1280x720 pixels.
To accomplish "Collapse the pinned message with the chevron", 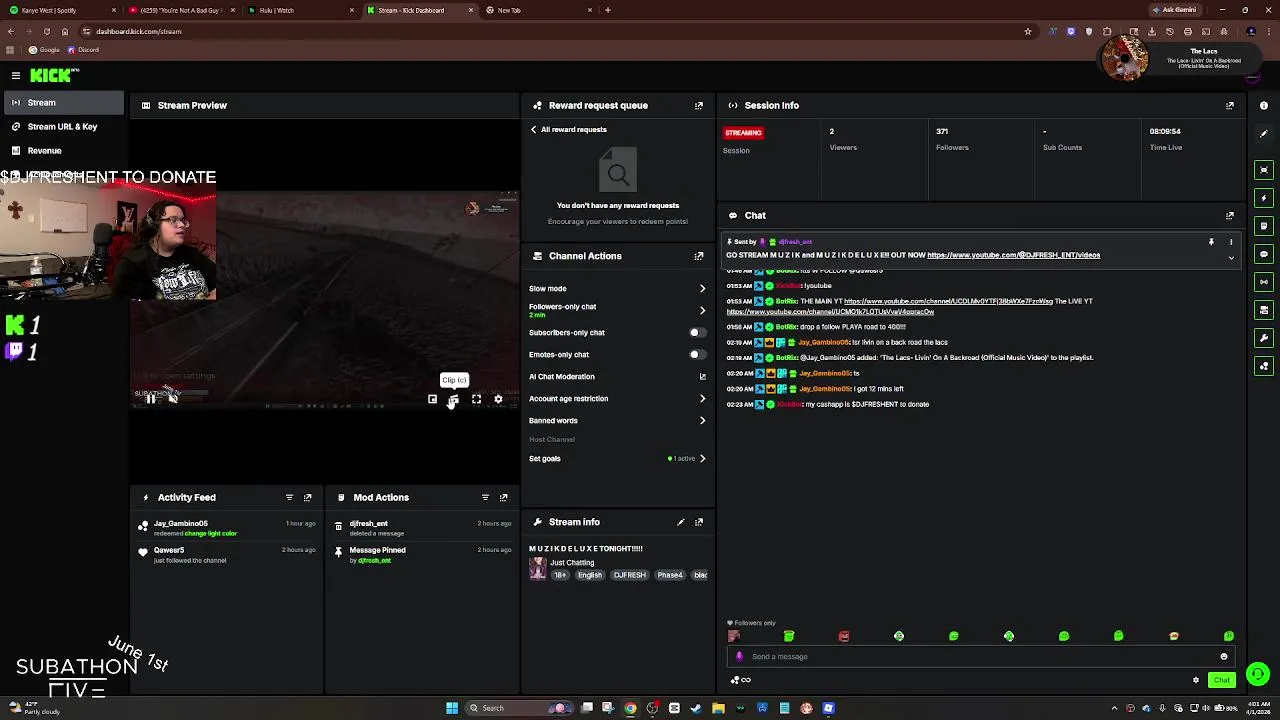I will point(1231,258).
